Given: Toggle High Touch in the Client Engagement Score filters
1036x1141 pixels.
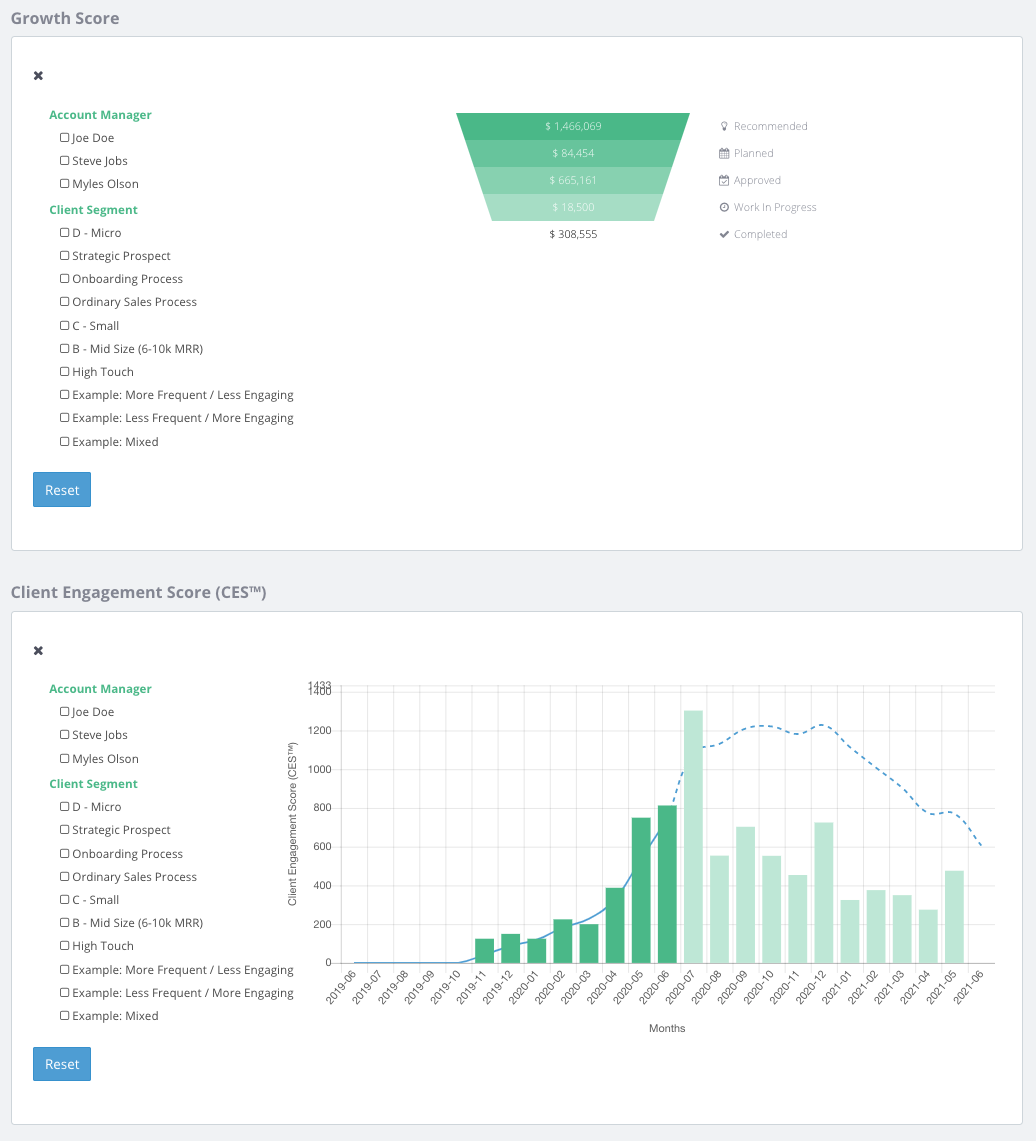Looking at the screenshot, I should point(65,946).
